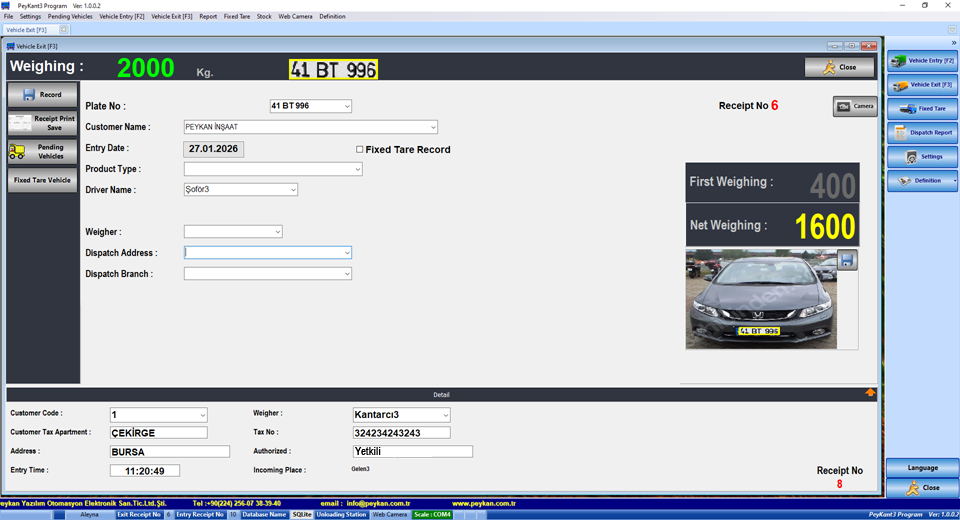
Task: Click Vehicle Entry [F2] in the right sidebar
Action: coord(922,61)
